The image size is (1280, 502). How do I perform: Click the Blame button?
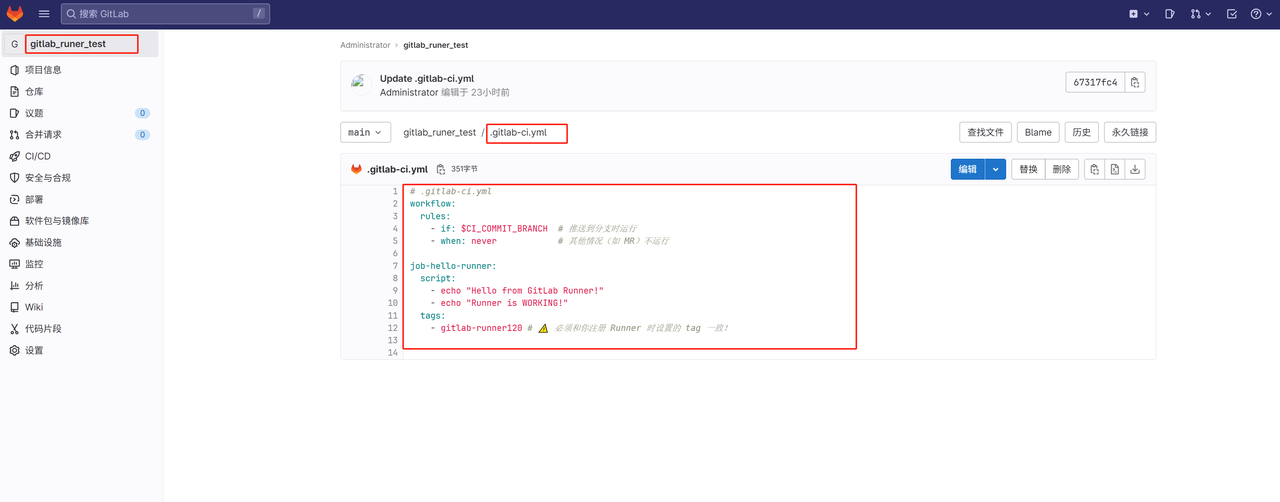point(1038,132)
